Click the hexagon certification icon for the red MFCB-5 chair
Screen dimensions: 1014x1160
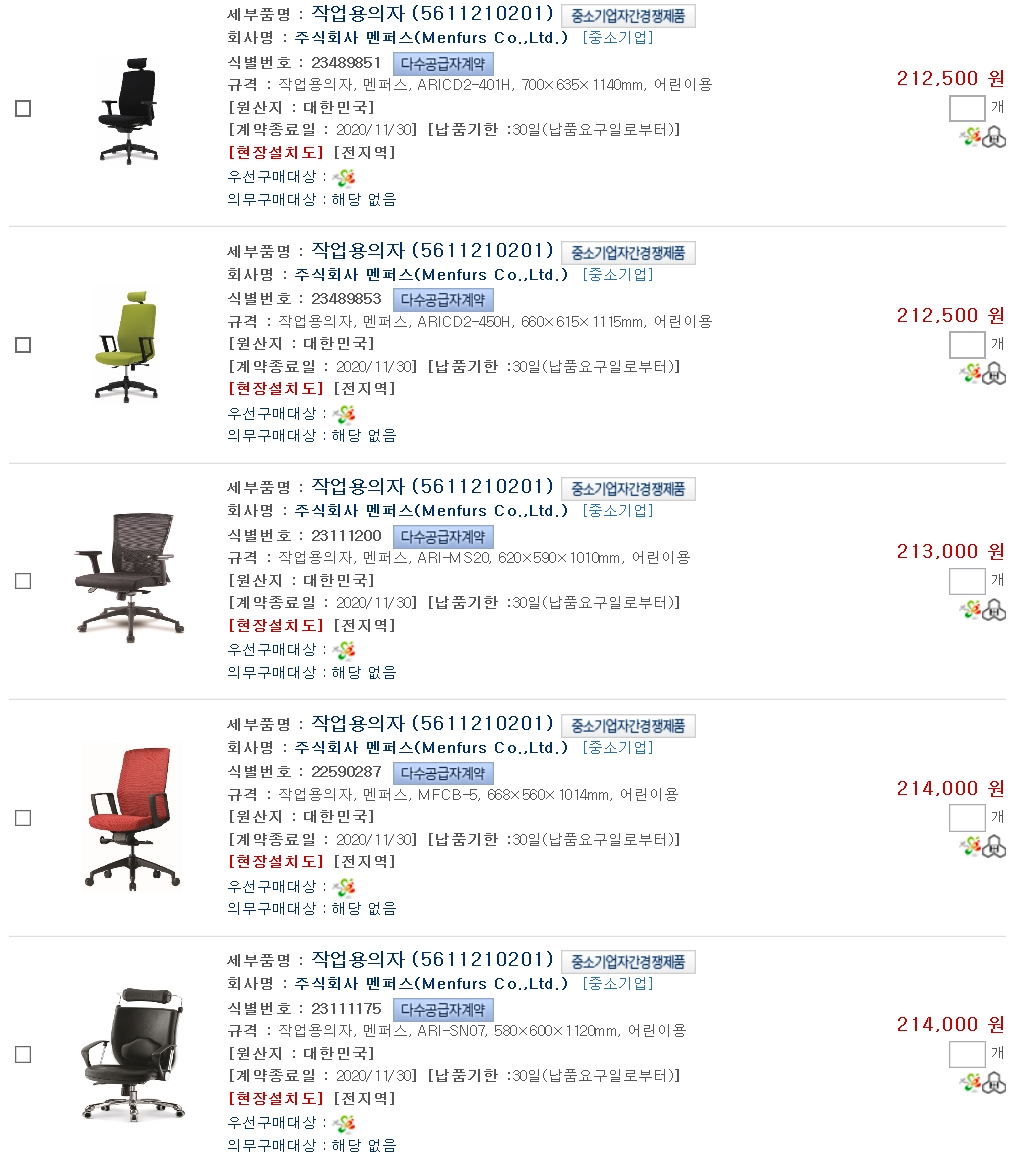coord(994,846)
